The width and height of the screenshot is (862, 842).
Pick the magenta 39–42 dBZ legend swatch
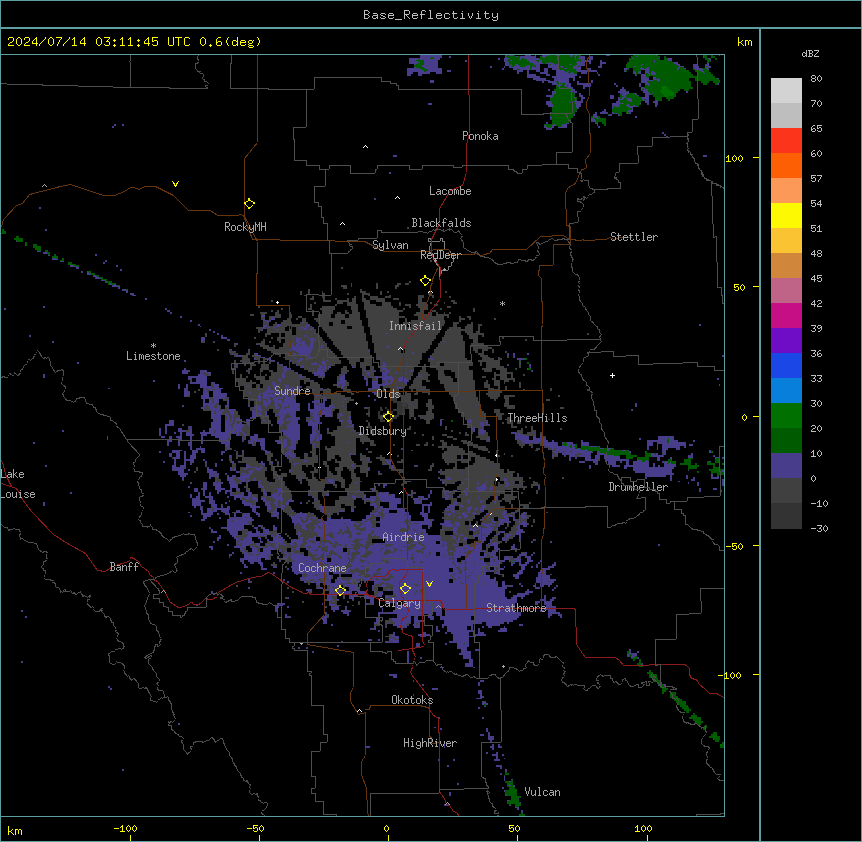point(786,315)
